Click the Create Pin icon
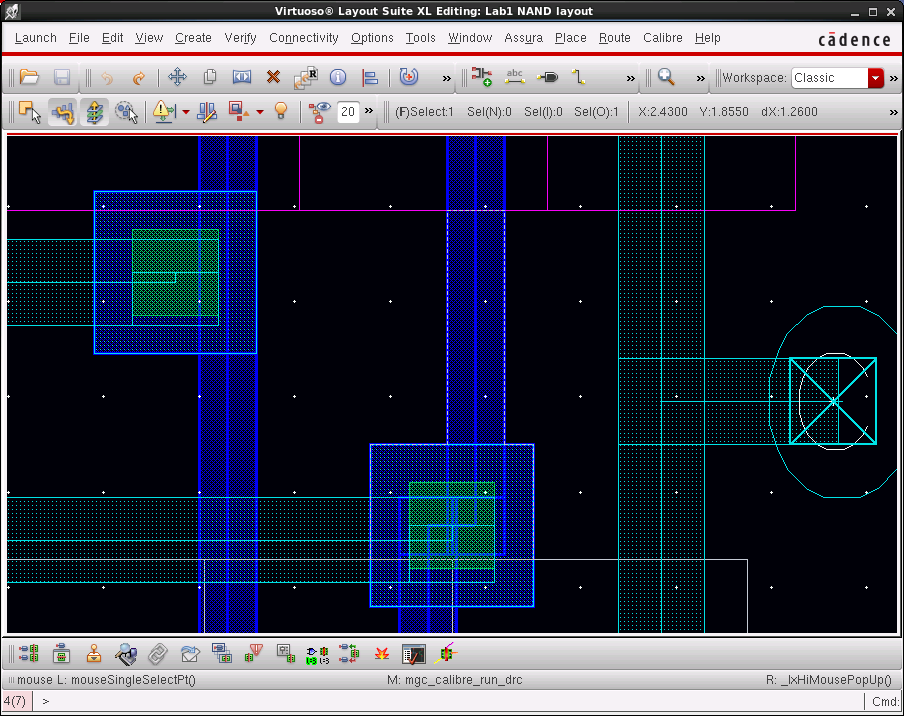Image resolution: width=904 pixels, height=716 pixels. click(547, 77)
